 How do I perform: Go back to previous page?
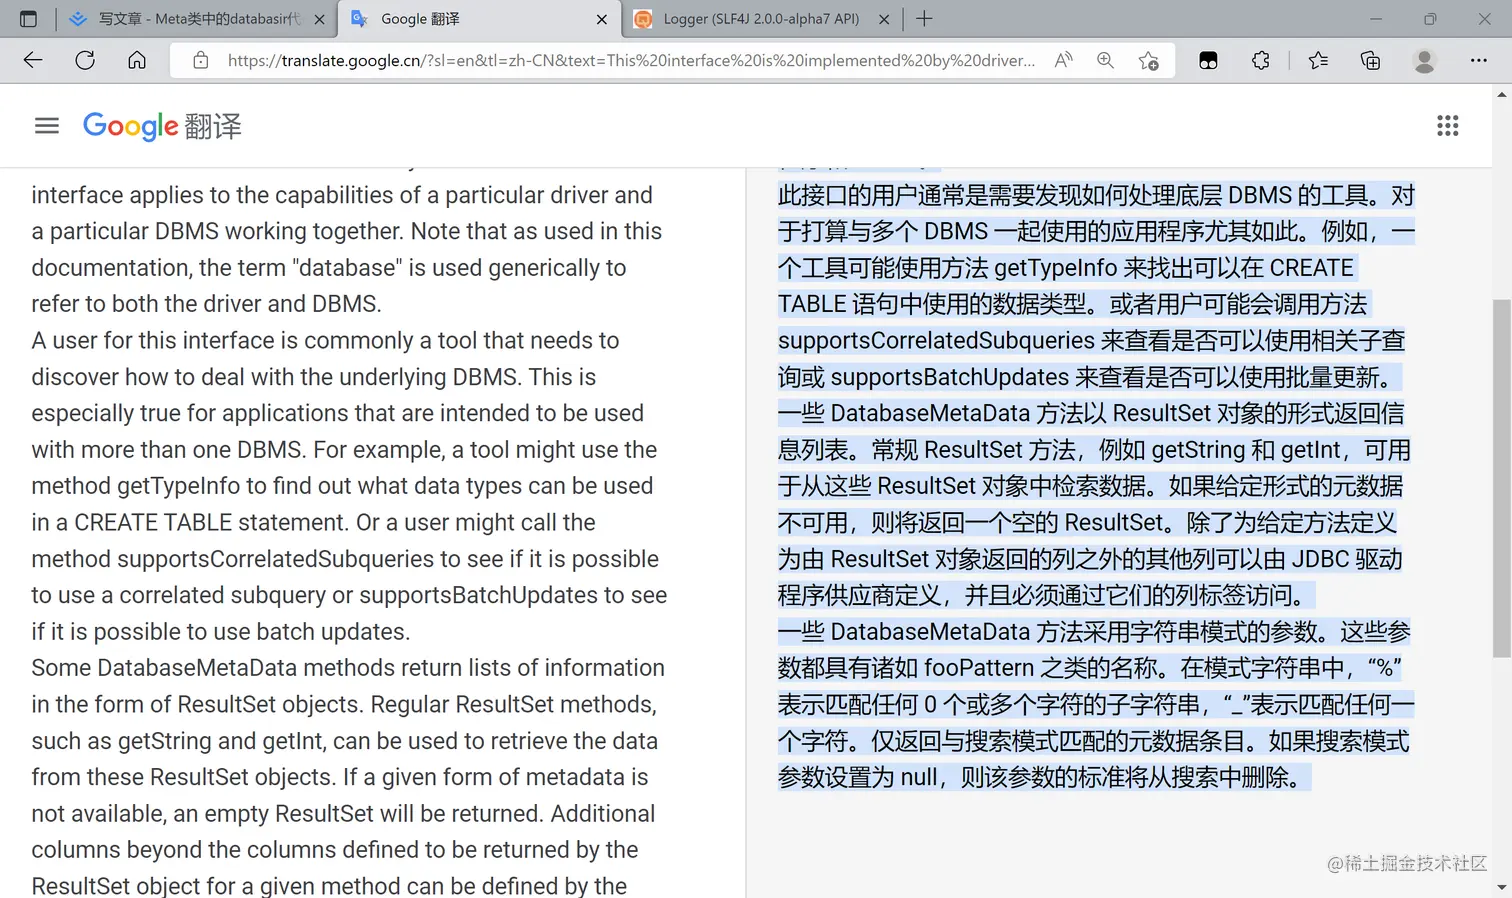[33, 60]
